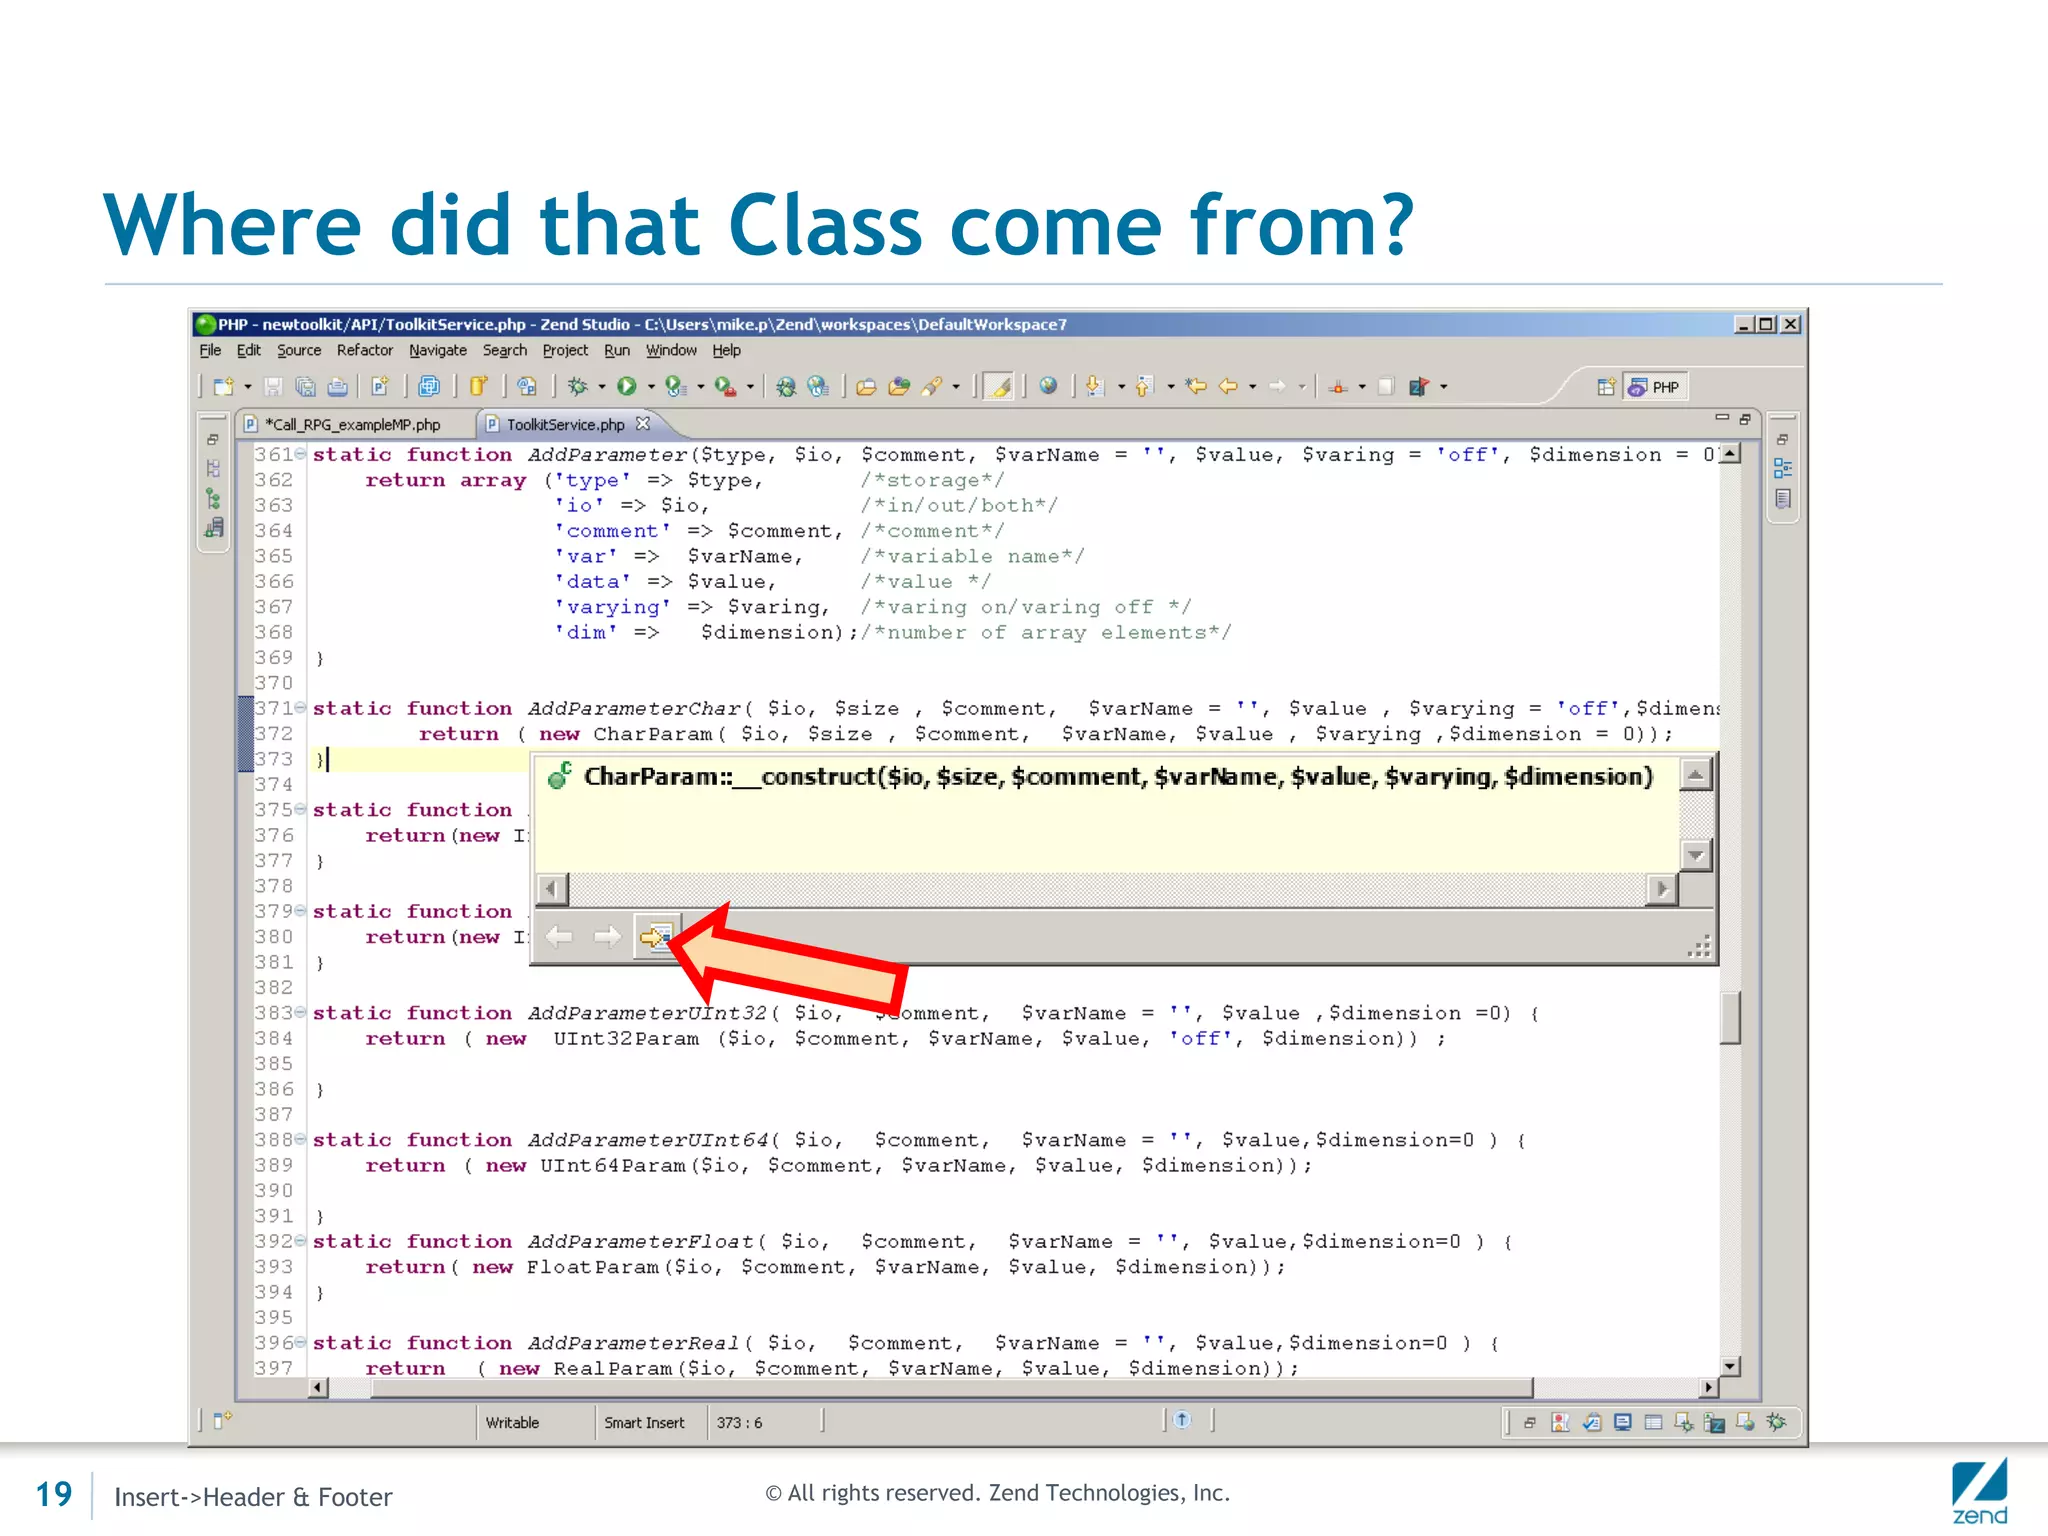Image resolution: width=2048 pixels, height=1536 pixels.
Task: Collapse the function fold at line 383
Action: coord(301,1013)
